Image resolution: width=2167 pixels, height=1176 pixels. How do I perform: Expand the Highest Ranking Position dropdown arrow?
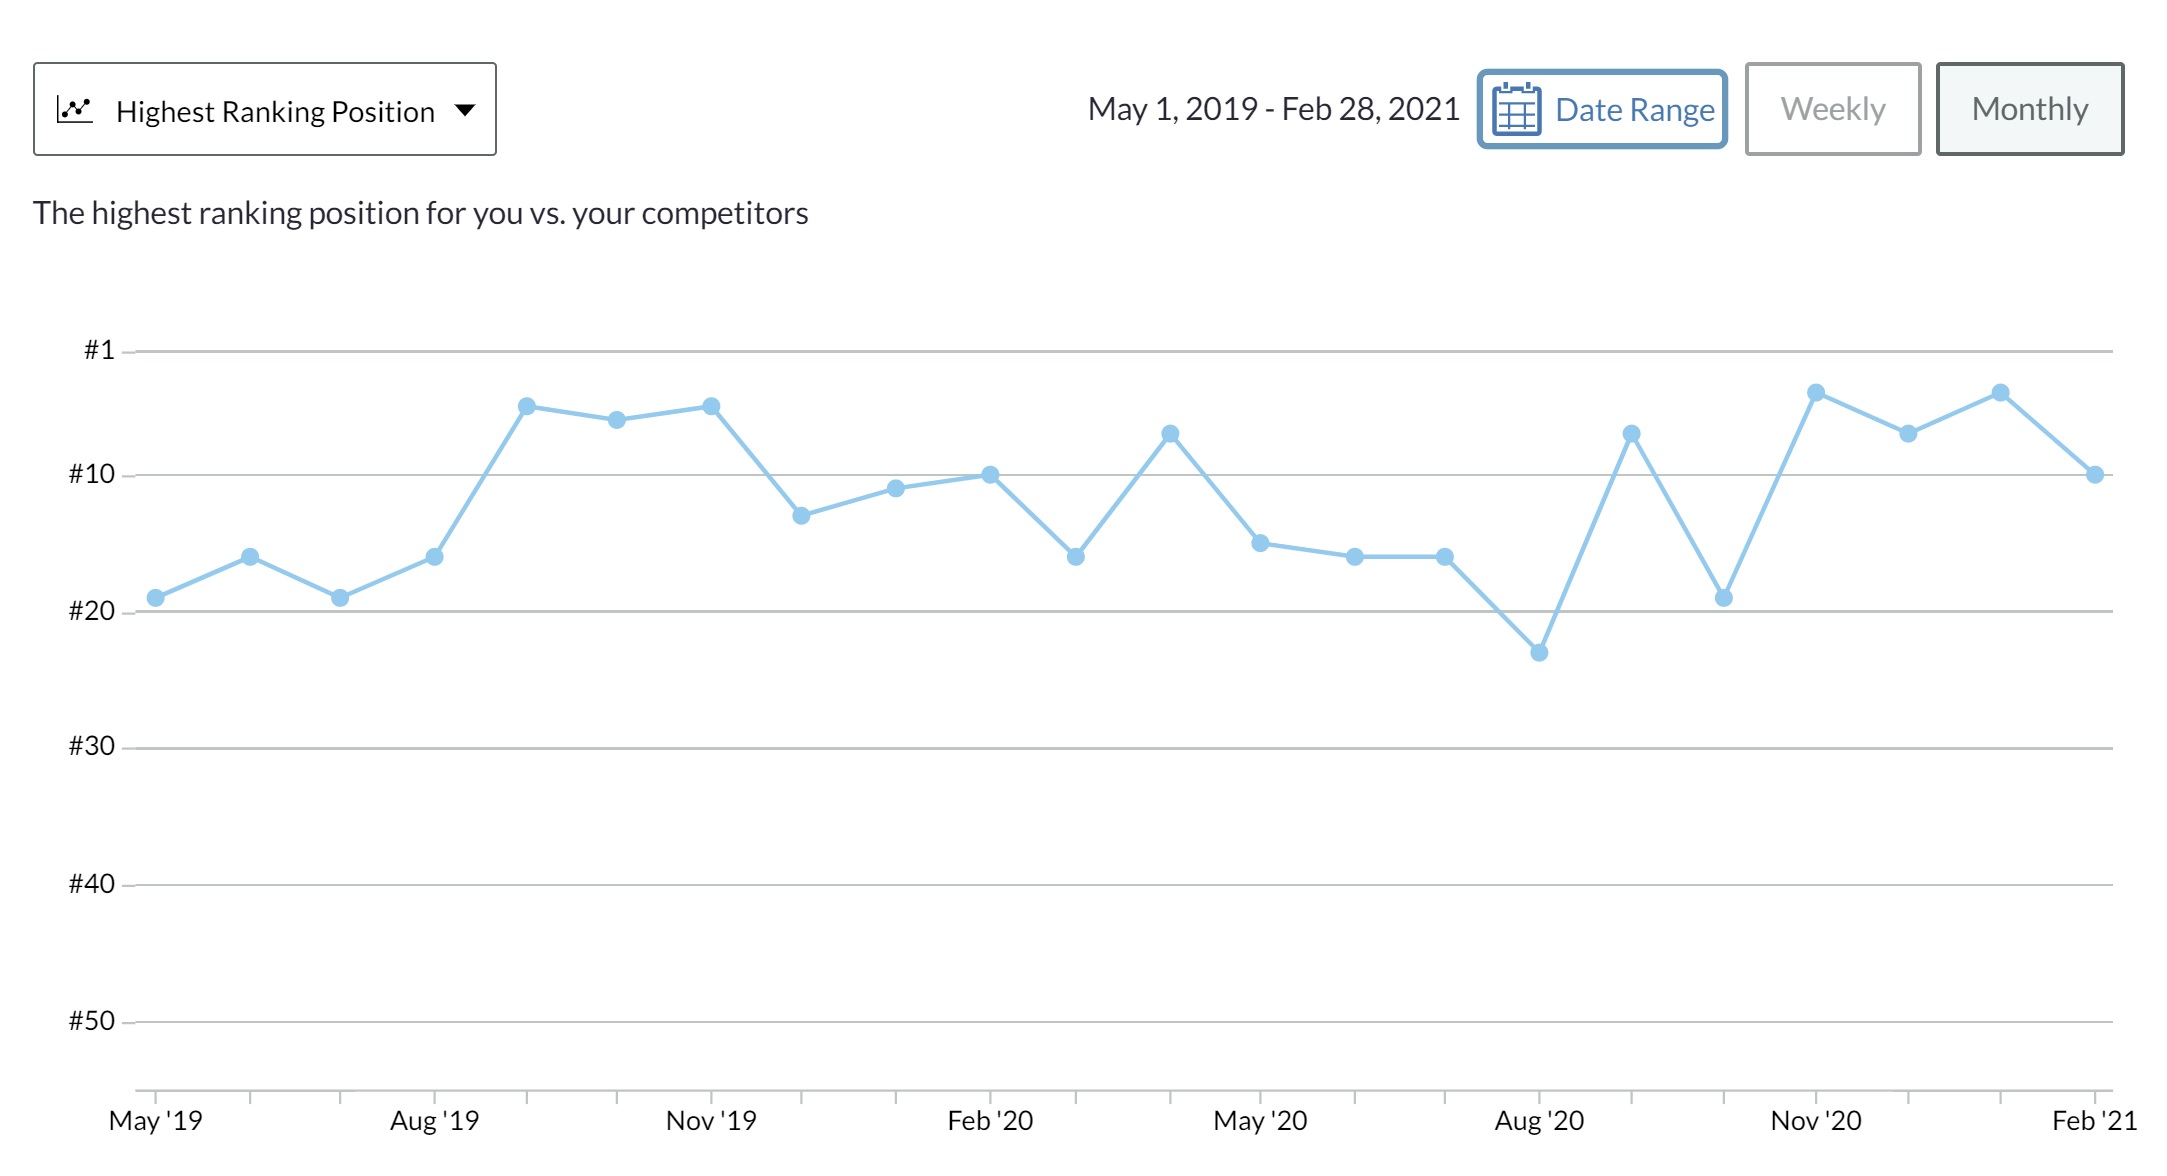(465, 109)
